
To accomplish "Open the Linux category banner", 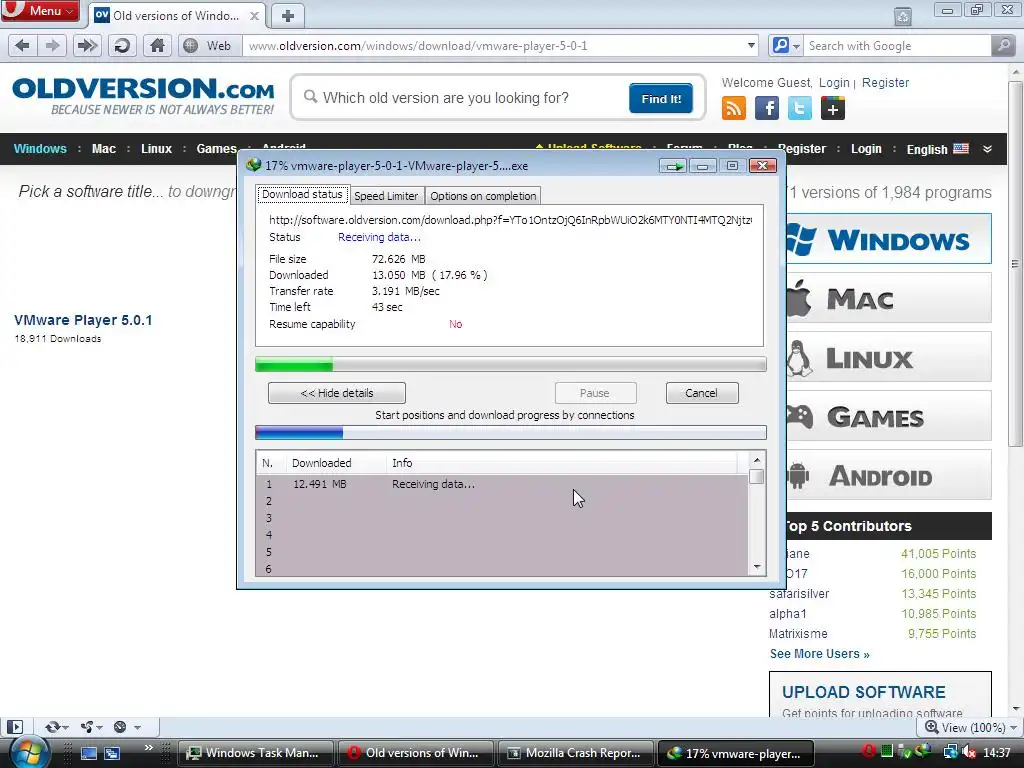I will (889, 357).
